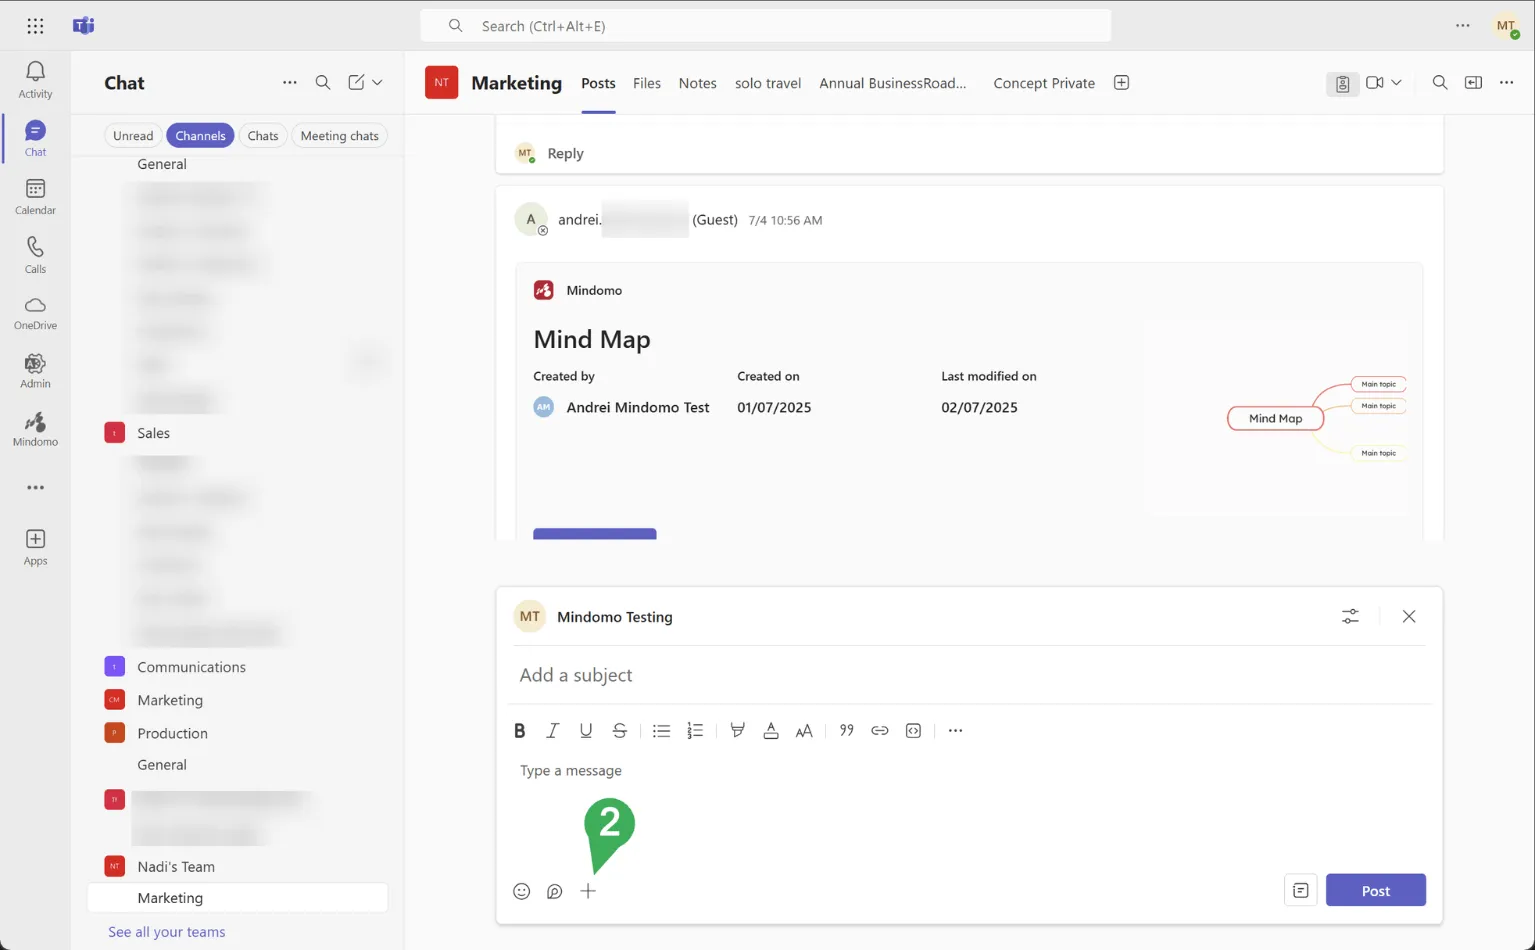Insert a quote block
1536x950 pixels.
click(x=846, y=731)
